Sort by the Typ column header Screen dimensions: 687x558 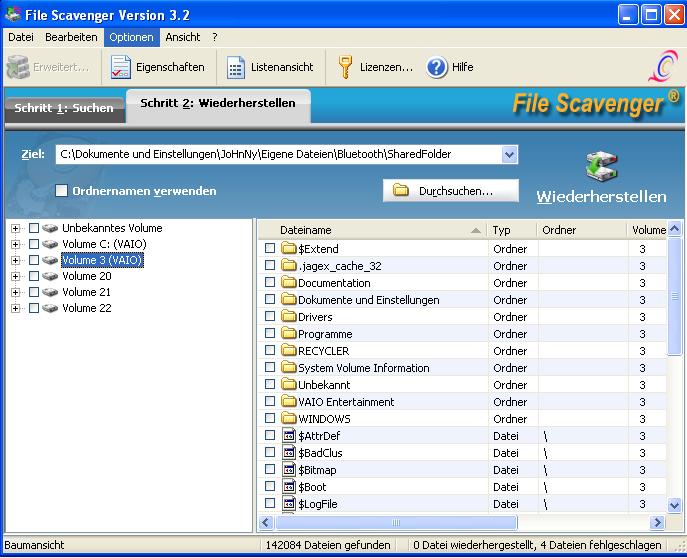click(x=512, y=230)
